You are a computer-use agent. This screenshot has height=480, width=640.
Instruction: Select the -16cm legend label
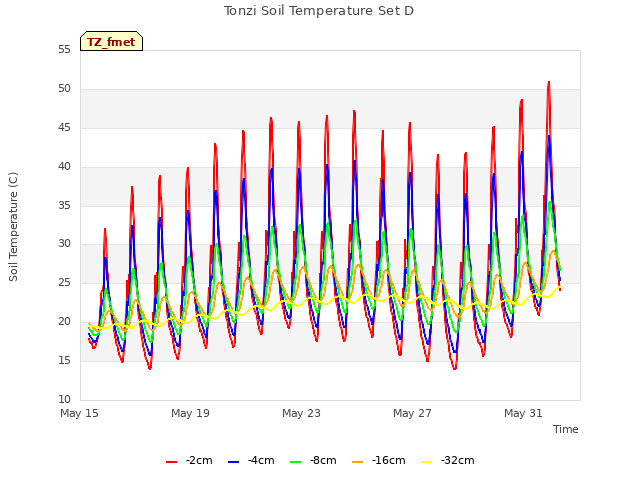click(389, 460)
